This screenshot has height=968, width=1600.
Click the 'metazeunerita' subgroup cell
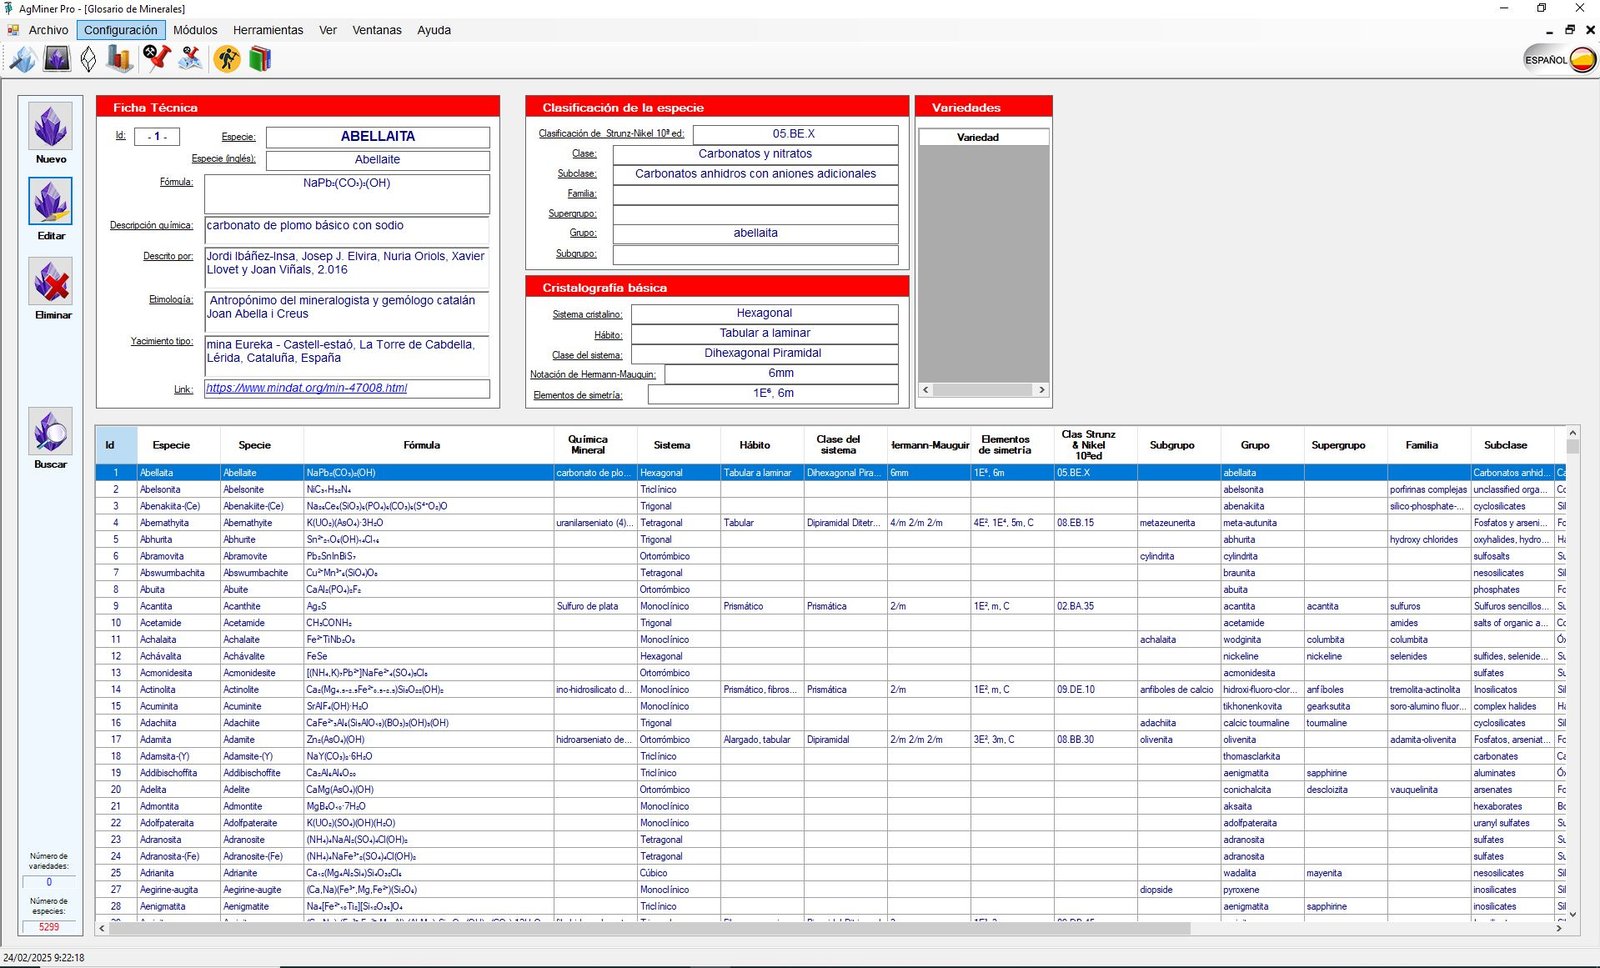(x=1179, y=523)
